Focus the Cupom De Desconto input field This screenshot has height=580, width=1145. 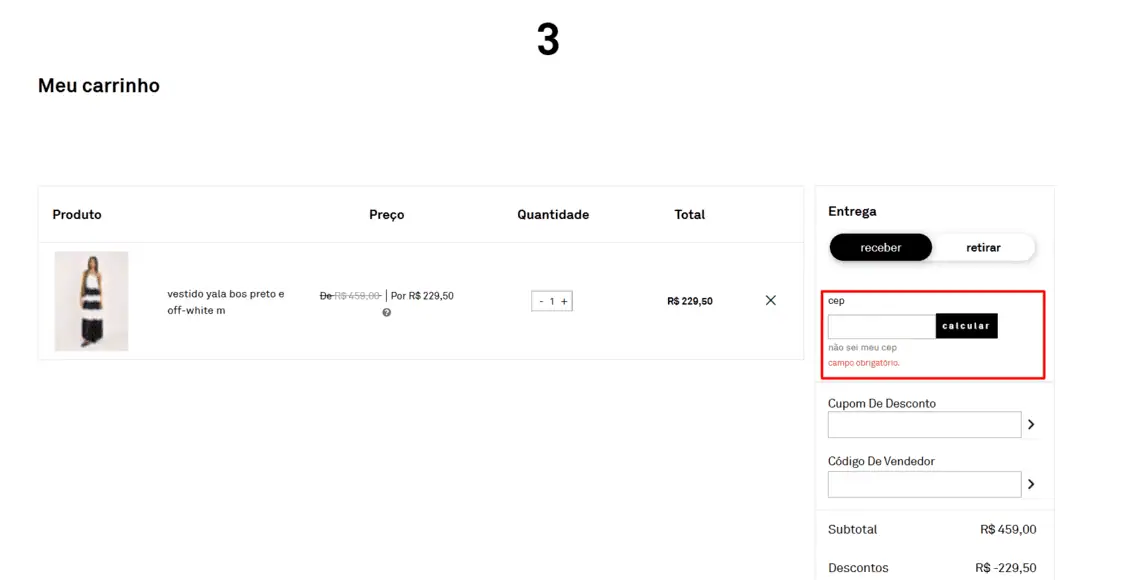pos(924,424)
